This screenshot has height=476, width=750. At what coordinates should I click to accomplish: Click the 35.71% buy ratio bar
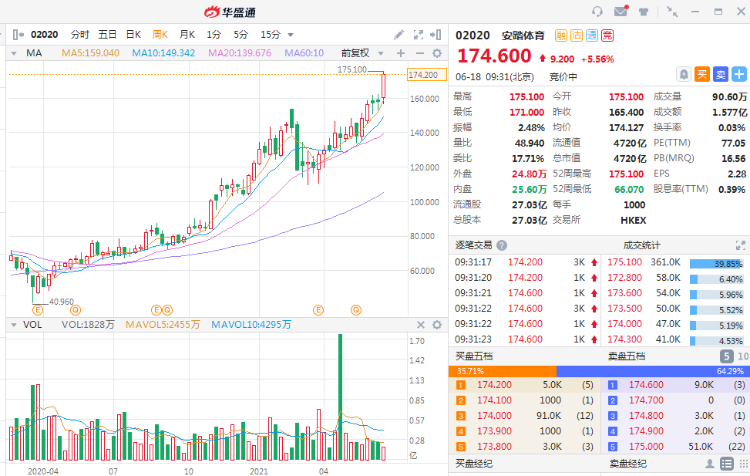click(x=502, y=371)
